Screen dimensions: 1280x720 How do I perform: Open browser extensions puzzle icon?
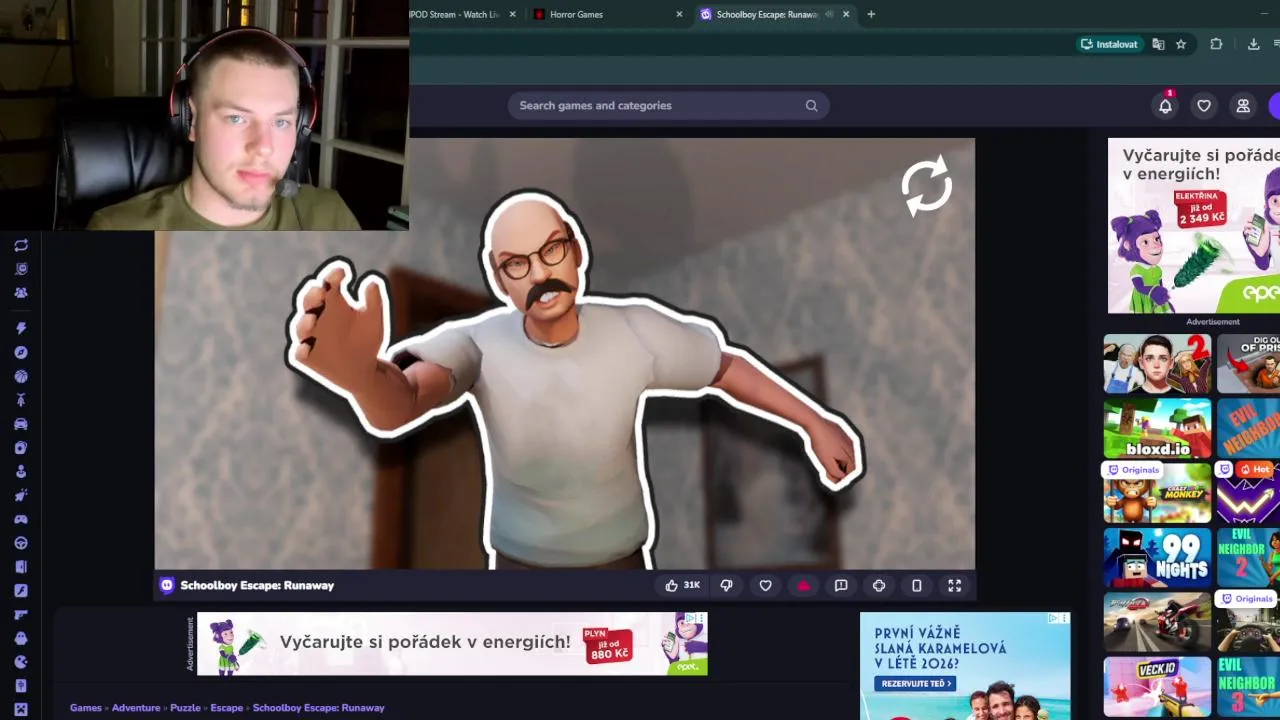[1216, 44]
